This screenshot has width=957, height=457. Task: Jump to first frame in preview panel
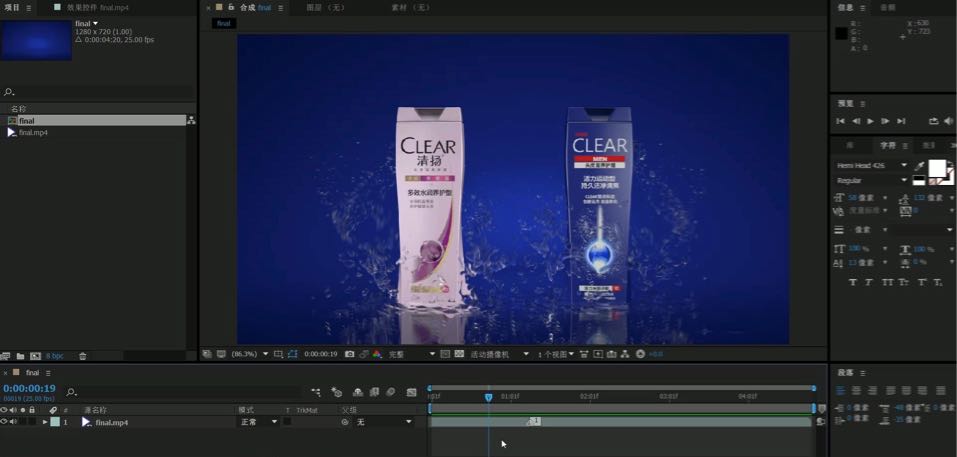click(840, 121)
